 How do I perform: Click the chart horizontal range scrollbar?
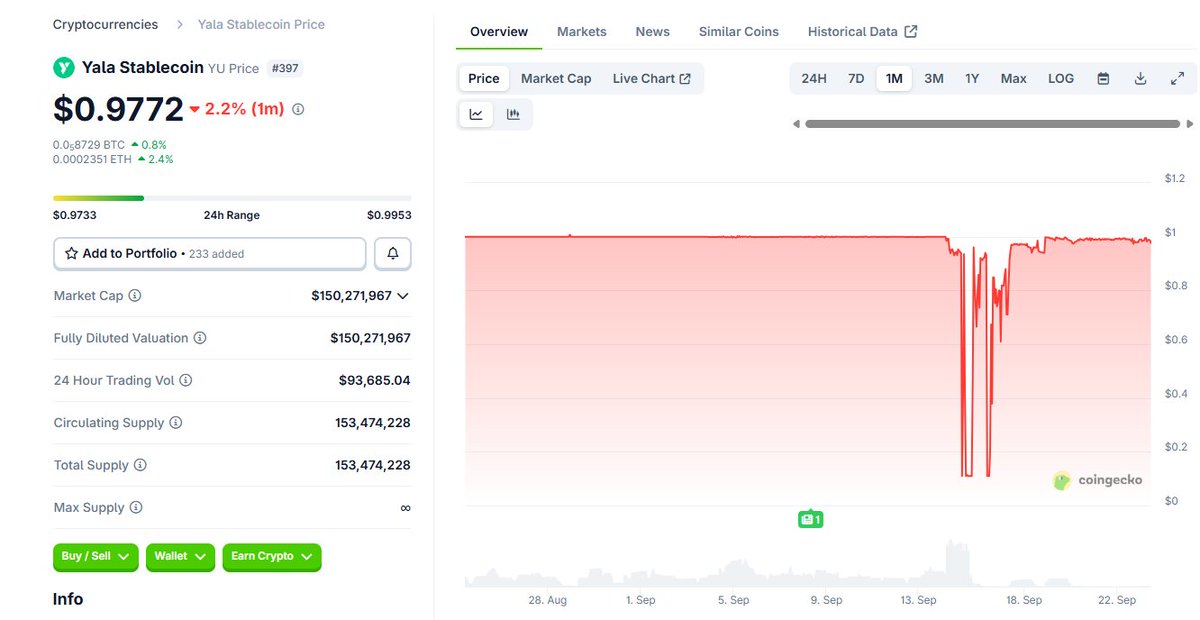(992, 124)
